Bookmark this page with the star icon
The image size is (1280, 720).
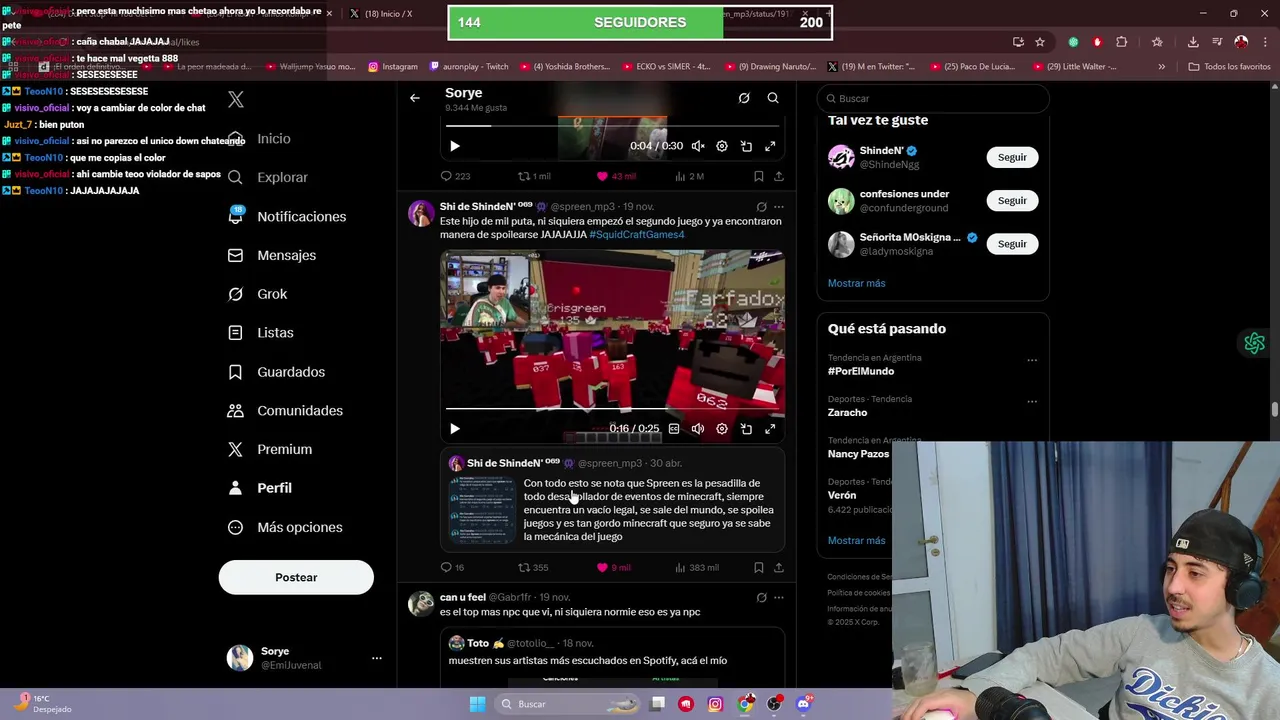pos(1040,42)
